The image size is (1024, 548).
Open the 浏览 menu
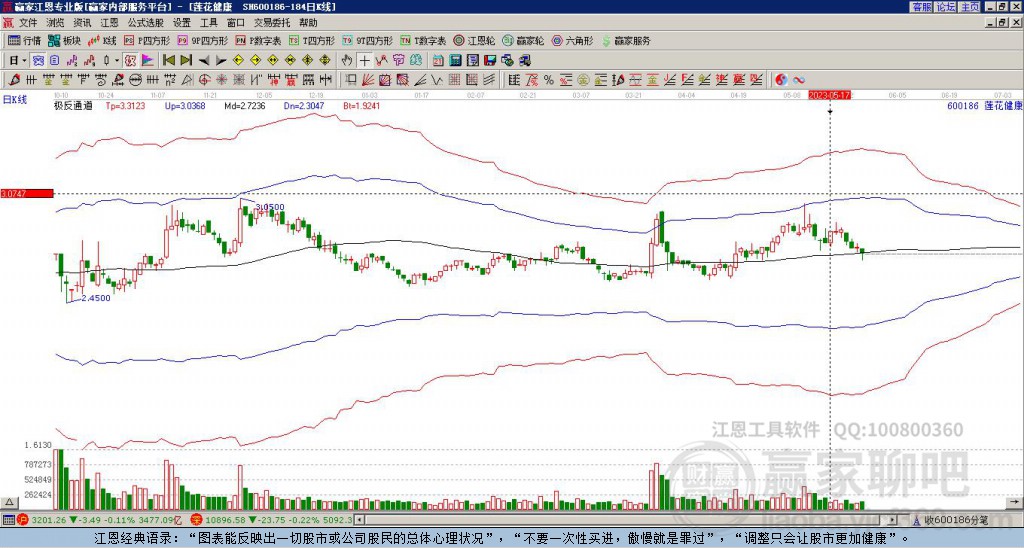pyautogui.click(x=56, y=23)
